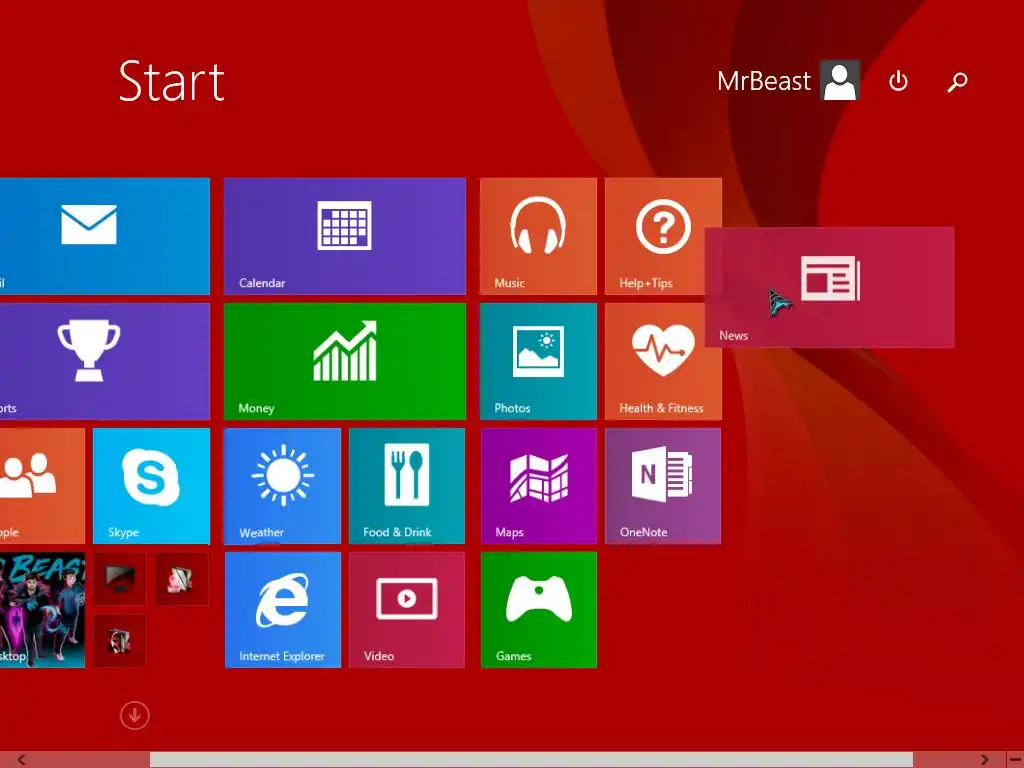Open the Mail tile
The height and width of the screenshot is (768, 1024).
(104, 236)
